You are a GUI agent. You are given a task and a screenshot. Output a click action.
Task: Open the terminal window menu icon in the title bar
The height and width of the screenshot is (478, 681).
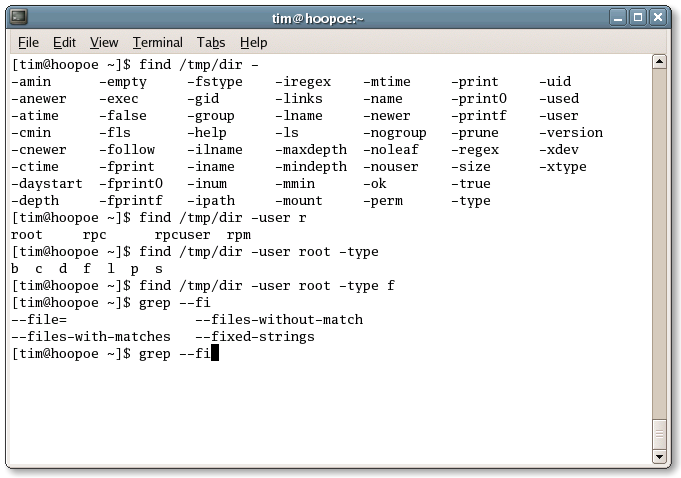coord(19,17)
